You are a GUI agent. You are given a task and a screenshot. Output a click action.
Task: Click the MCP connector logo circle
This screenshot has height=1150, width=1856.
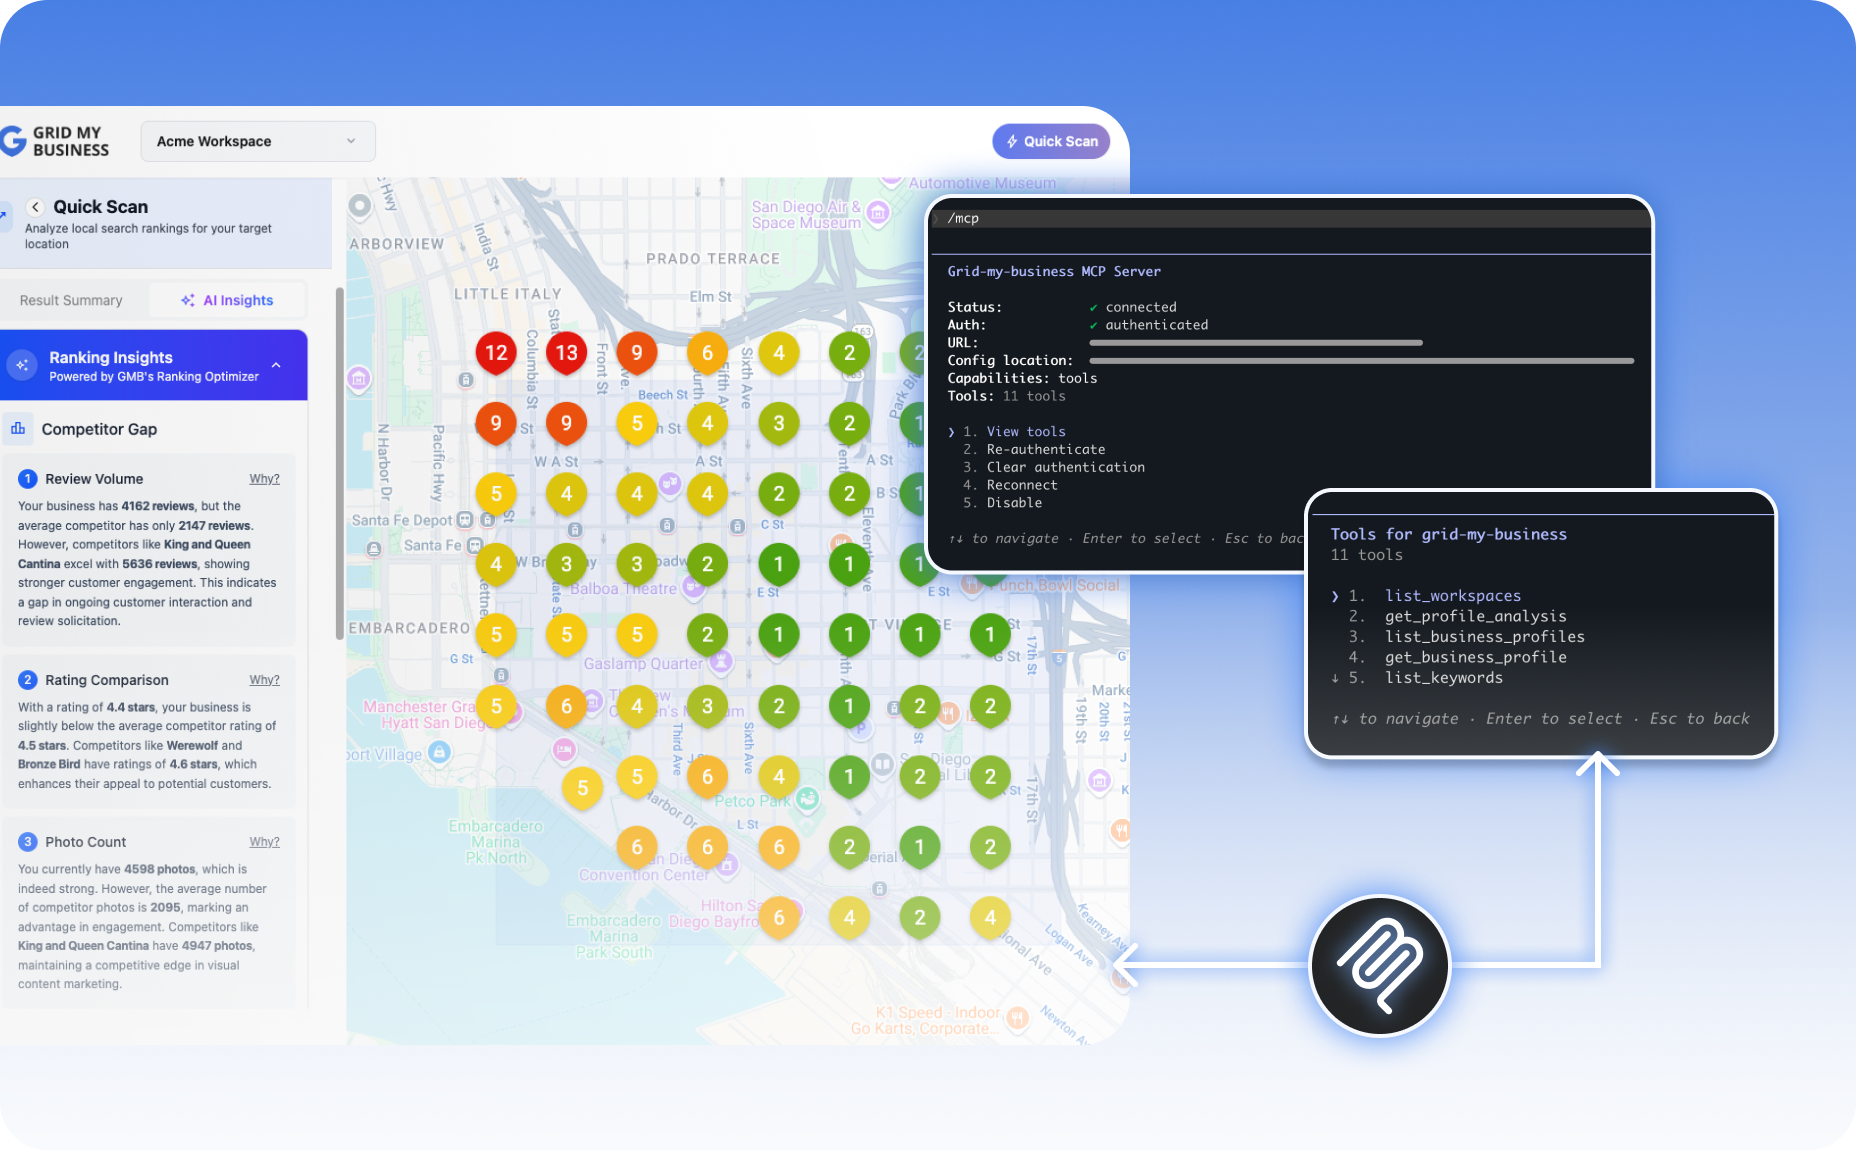1380,965
